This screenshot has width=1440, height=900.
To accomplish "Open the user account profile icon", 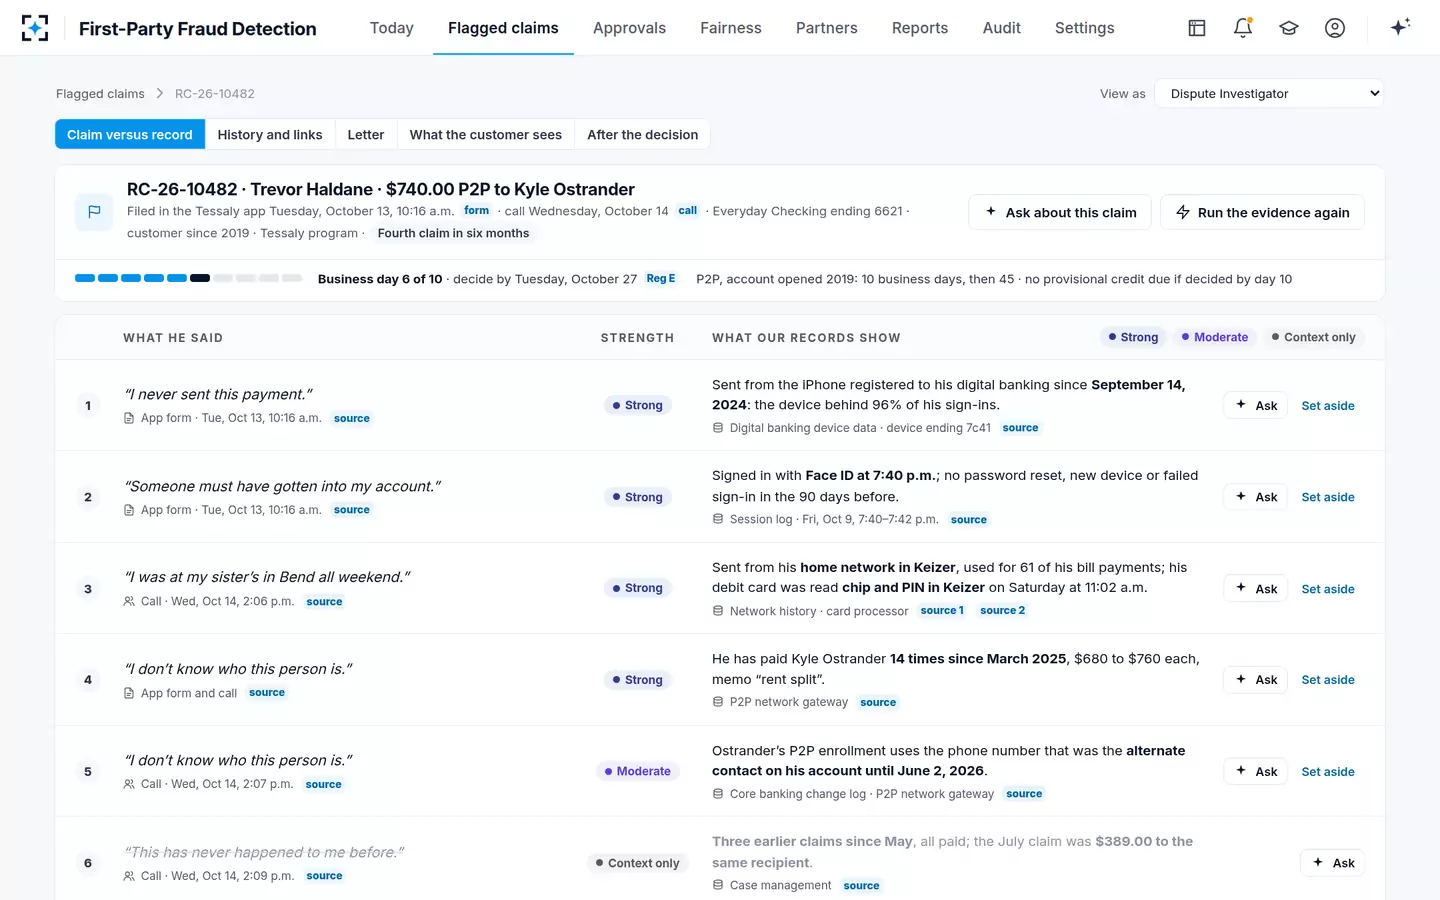I will click(x=1335, y=28).
